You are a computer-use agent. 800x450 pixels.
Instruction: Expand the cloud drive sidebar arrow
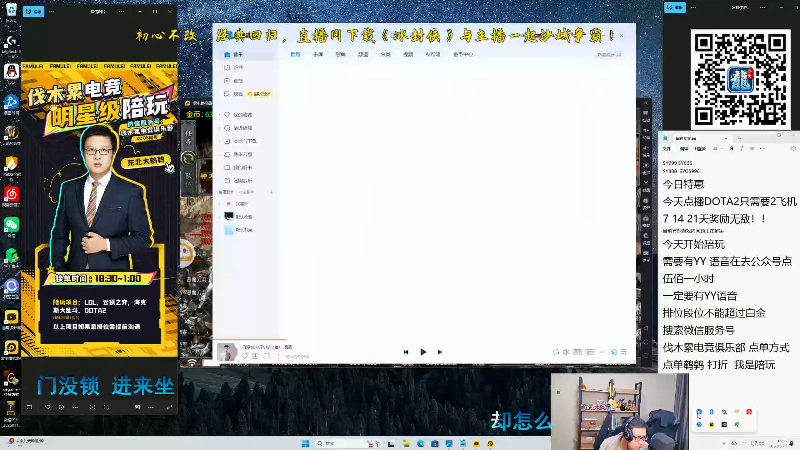(220, 154)
